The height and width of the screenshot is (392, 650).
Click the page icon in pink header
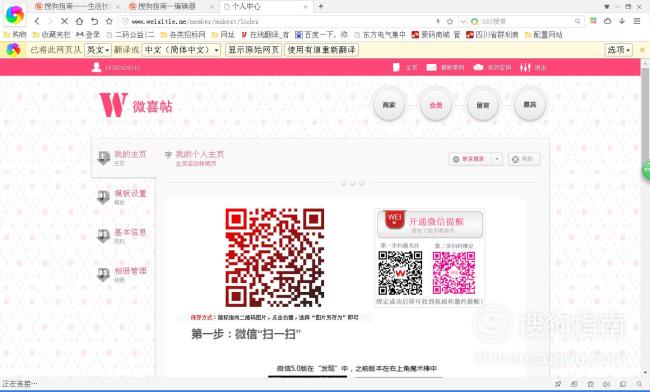click(396, 67)
